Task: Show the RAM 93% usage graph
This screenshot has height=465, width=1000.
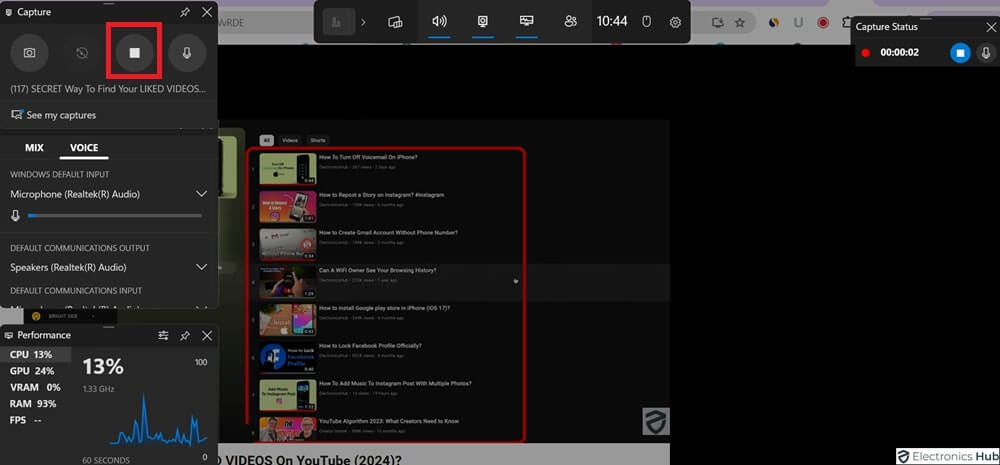Action: (x=33, y=403)
